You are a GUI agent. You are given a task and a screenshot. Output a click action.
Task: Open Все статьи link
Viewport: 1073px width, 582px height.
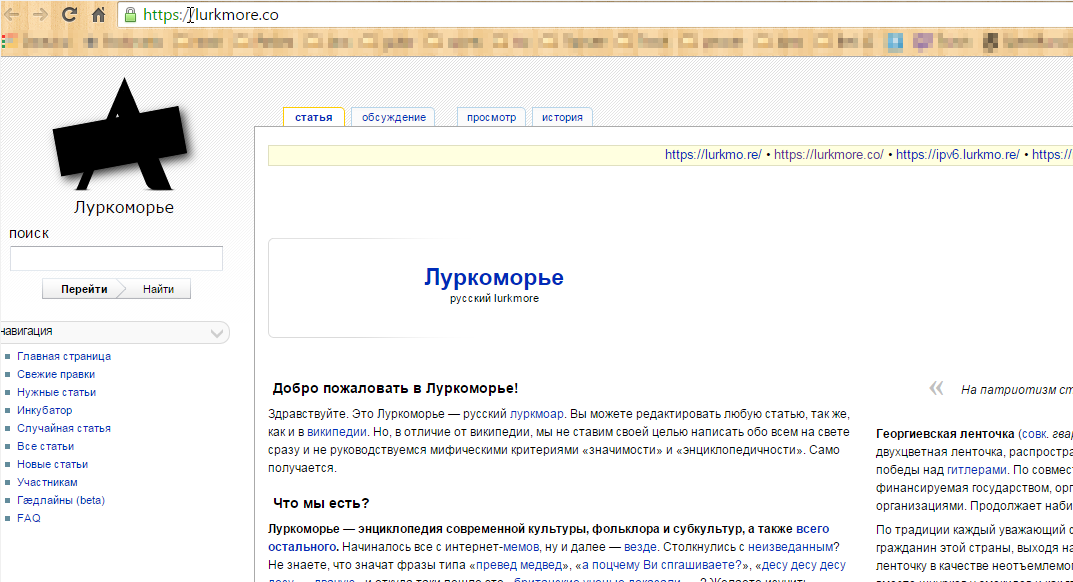pyautogui.click(x=45, y=446)
